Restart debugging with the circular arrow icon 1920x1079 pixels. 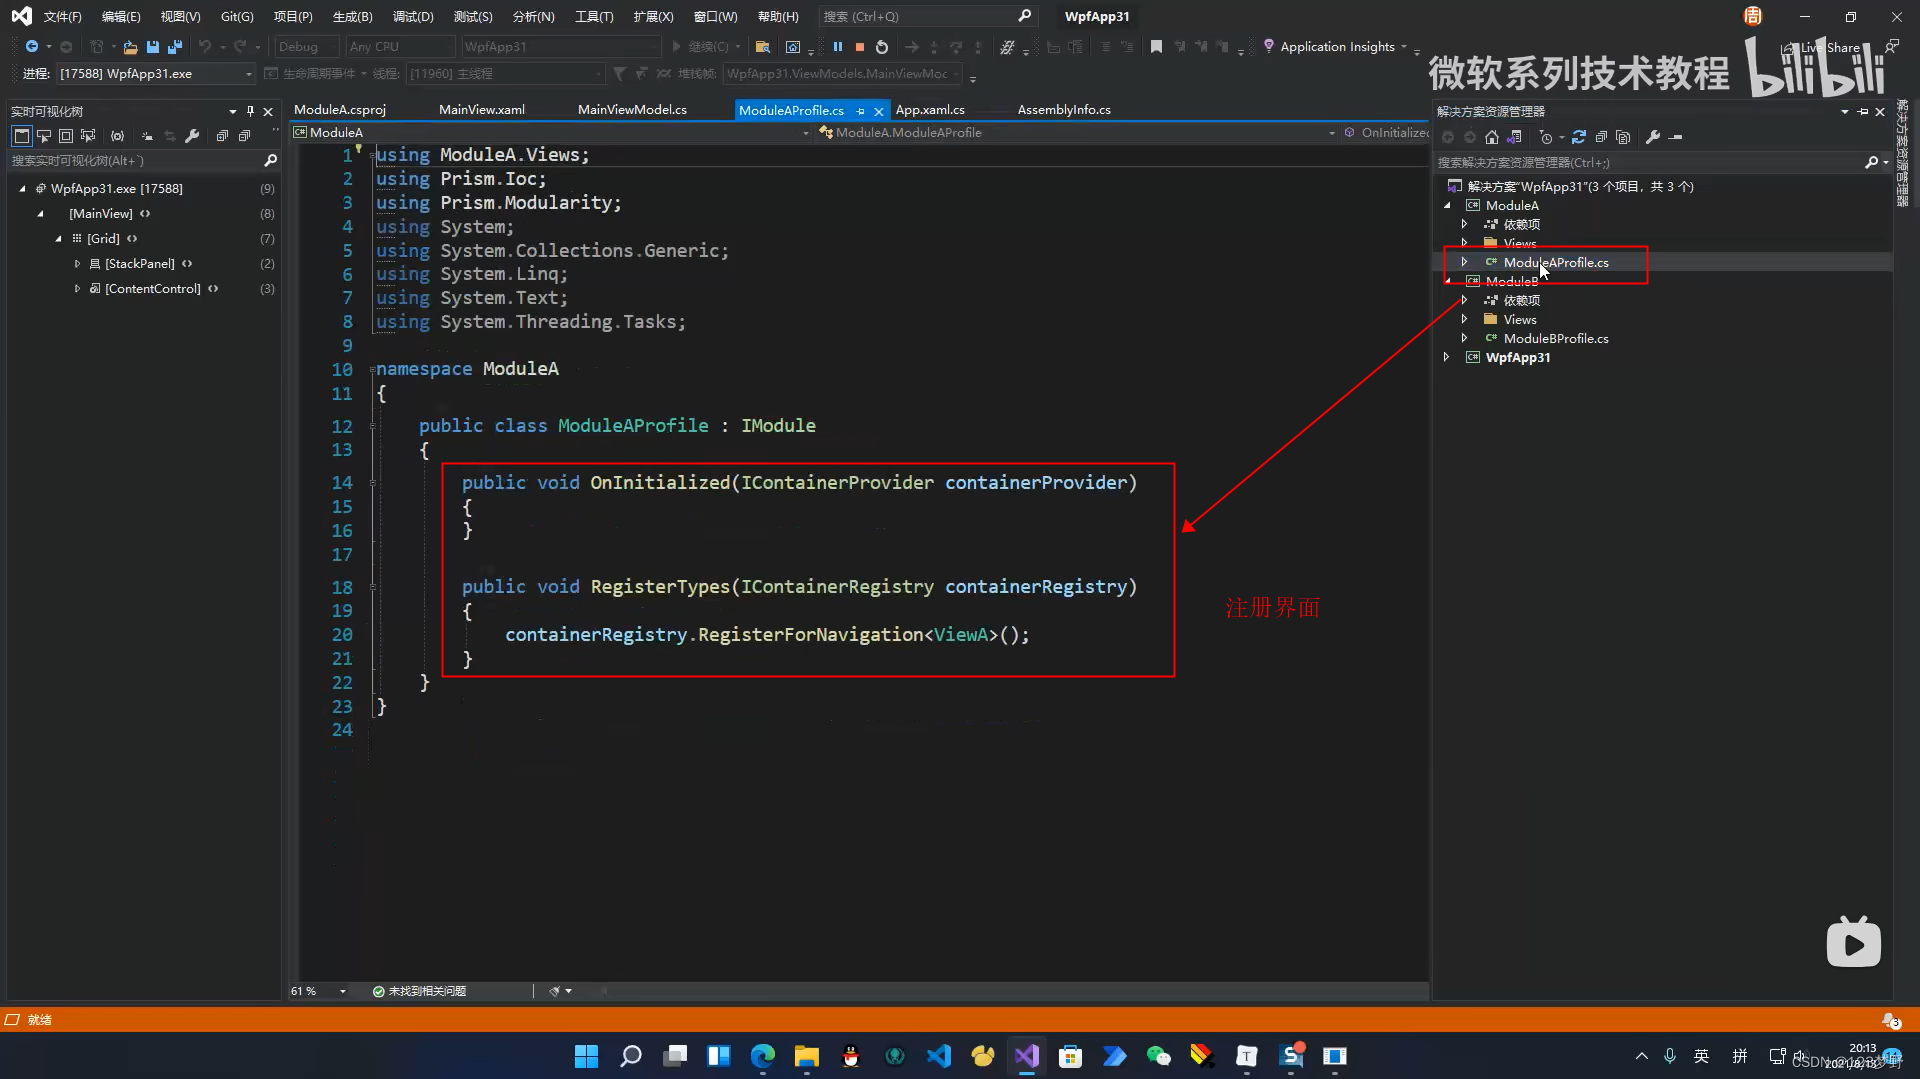tap(881, 47)
